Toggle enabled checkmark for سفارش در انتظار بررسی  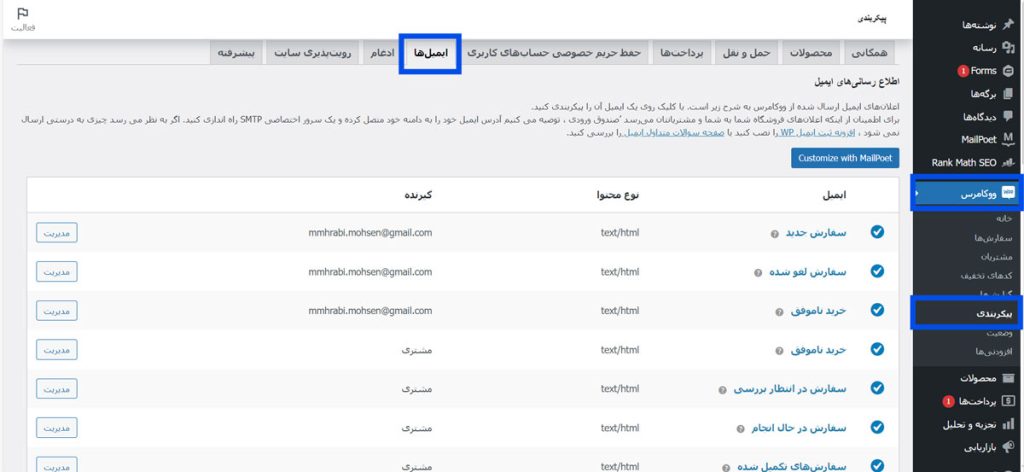(877, 388)
